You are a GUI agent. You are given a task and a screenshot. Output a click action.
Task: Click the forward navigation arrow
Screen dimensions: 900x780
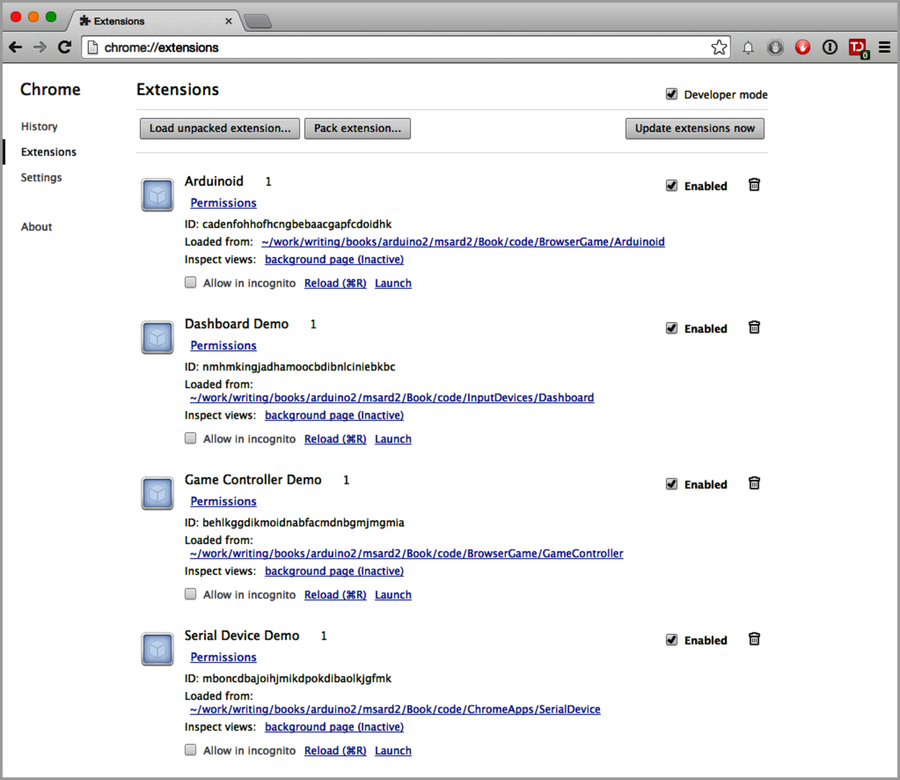click(38, 47)
